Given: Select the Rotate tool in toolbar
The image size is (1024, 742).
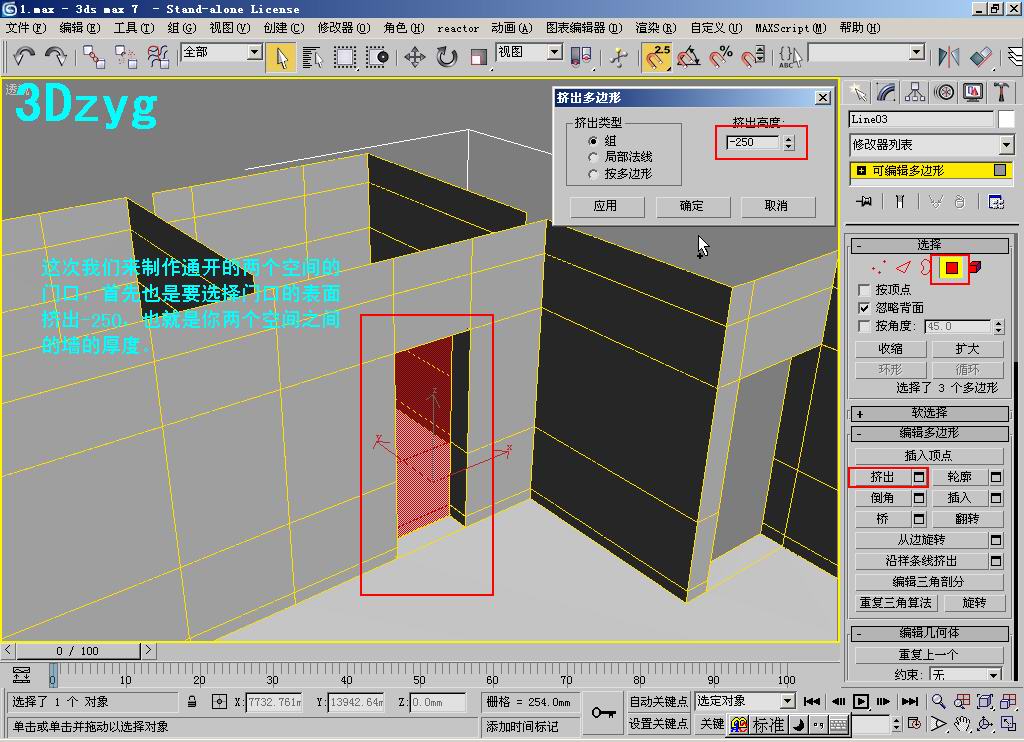Looking at the screenshot, I should 447,57.
